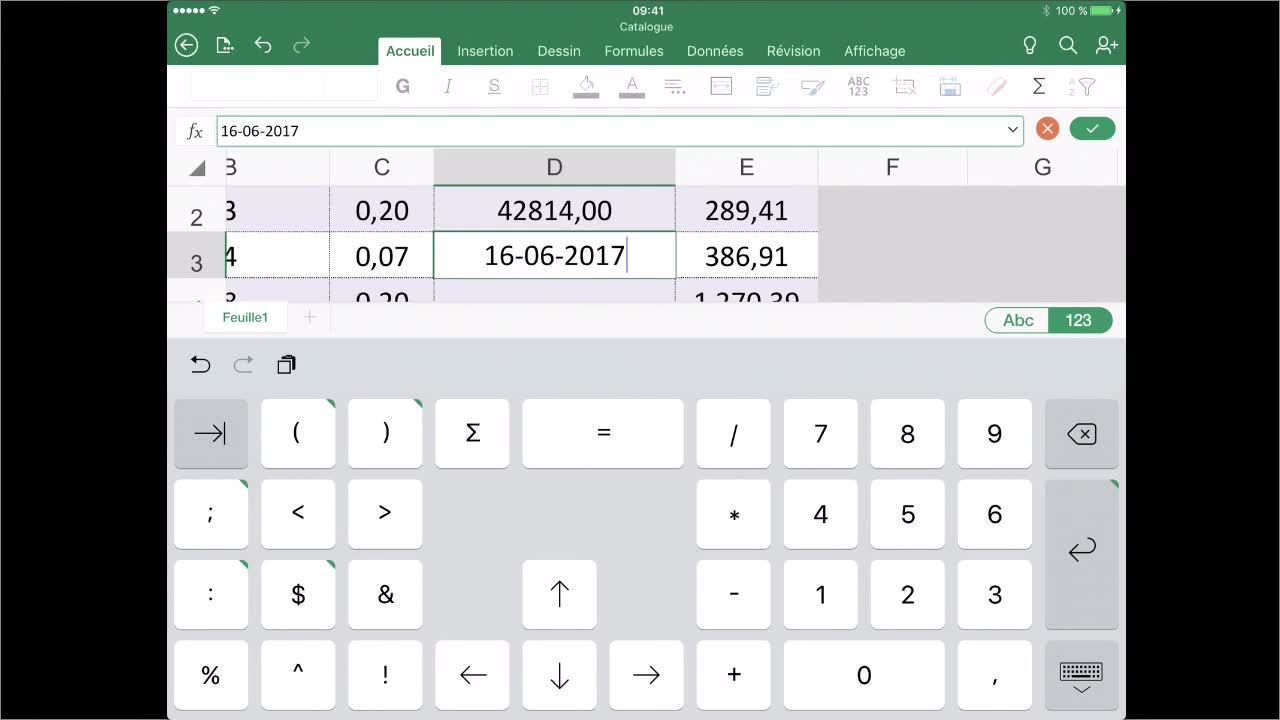Tap the share person-plus icon
Image resolution: width=1280 pixels, height=720 pixels.
[x=1106, y=45]
